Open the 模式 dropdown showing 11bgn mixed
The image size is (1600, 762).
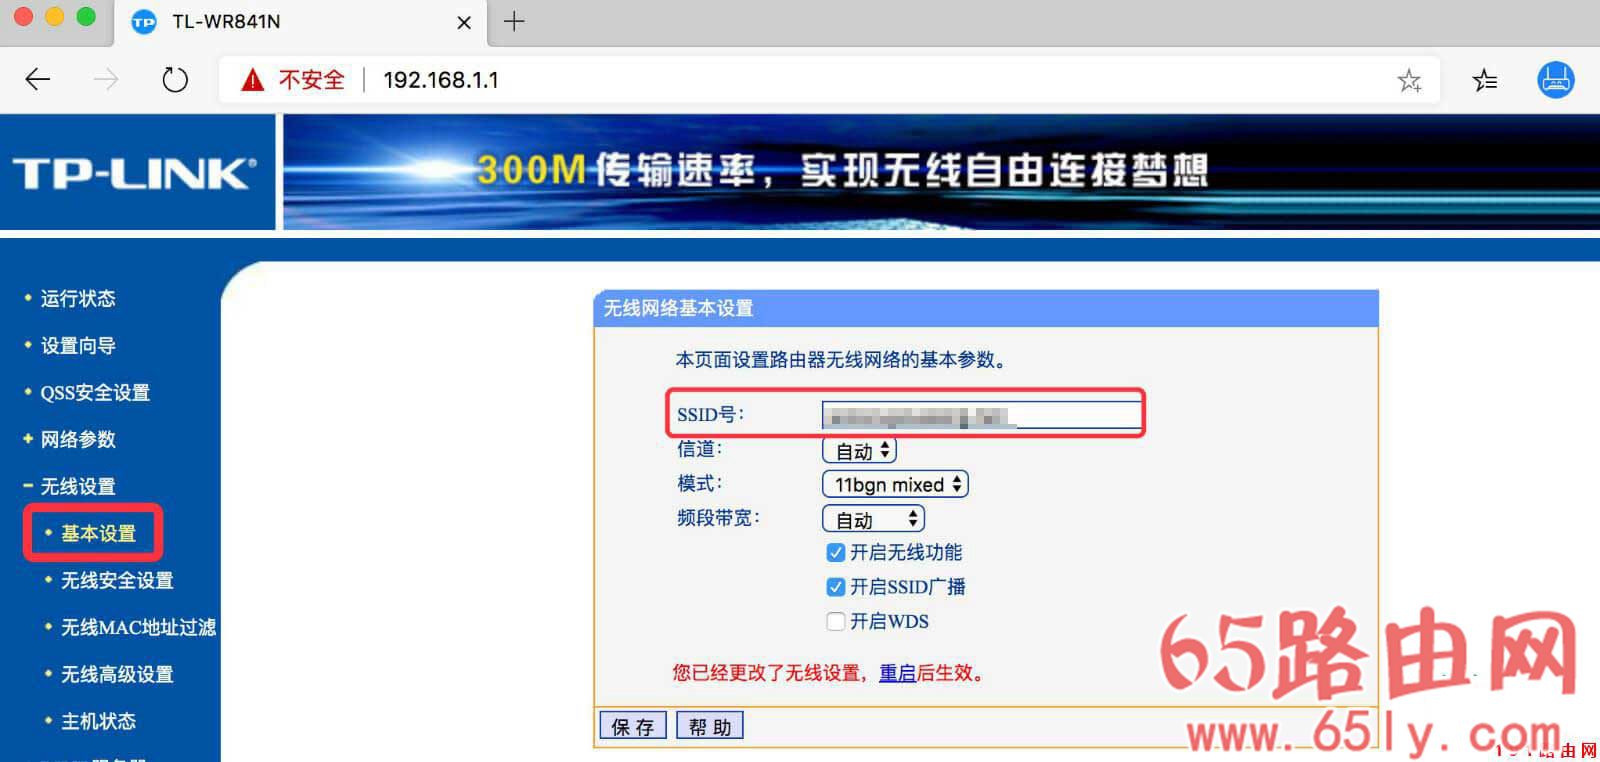(x=895, y=484)
